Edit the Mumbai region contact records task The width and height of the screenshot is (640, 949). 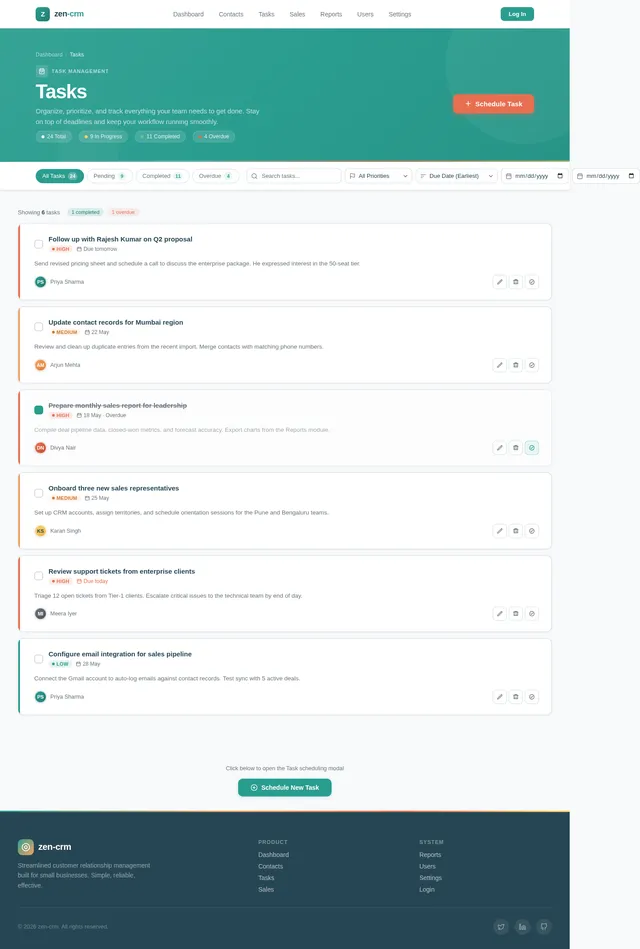click(x=500, y=365)
